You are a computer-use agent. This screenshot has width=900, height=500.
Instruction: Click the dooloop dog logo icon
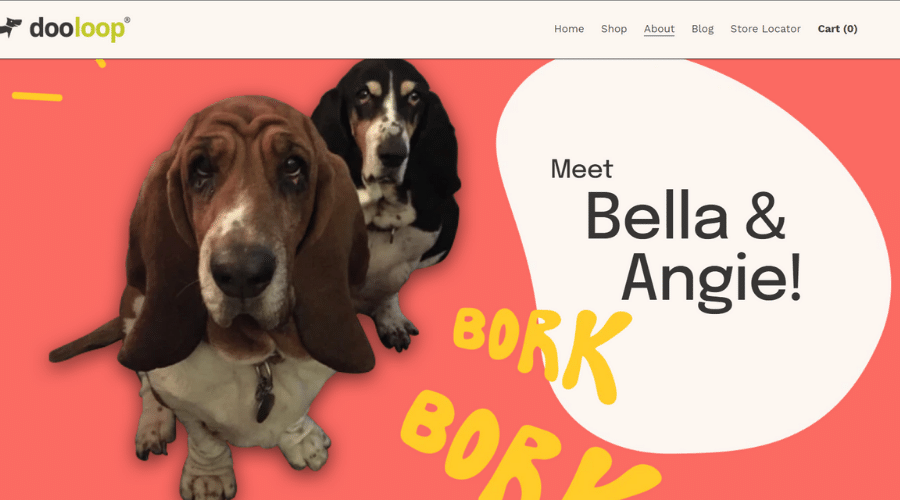pos(10,28)
